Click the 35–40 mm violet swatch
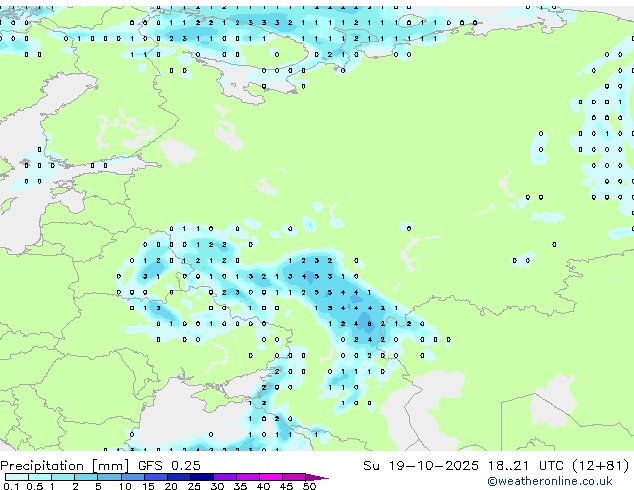Viewport: 634px width, 490px height. point(248,477)
